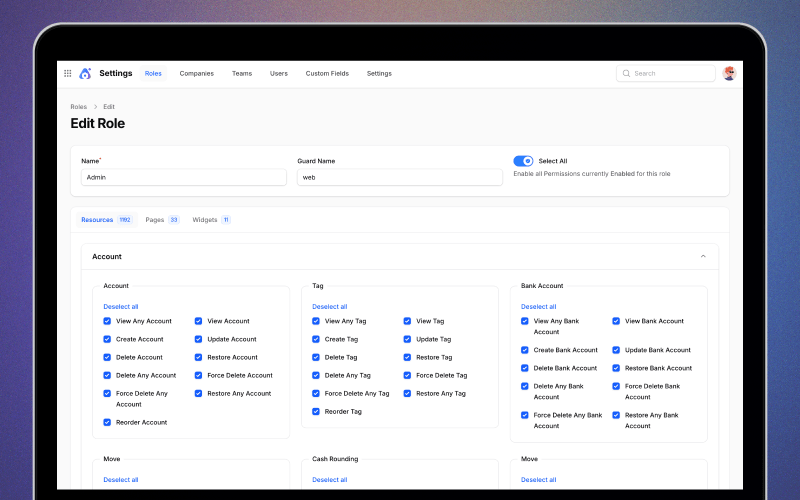Screen dimensions: 800x500
Task: Uncheck Update Bank Account checkbox
Action: (x=616, y=350)
